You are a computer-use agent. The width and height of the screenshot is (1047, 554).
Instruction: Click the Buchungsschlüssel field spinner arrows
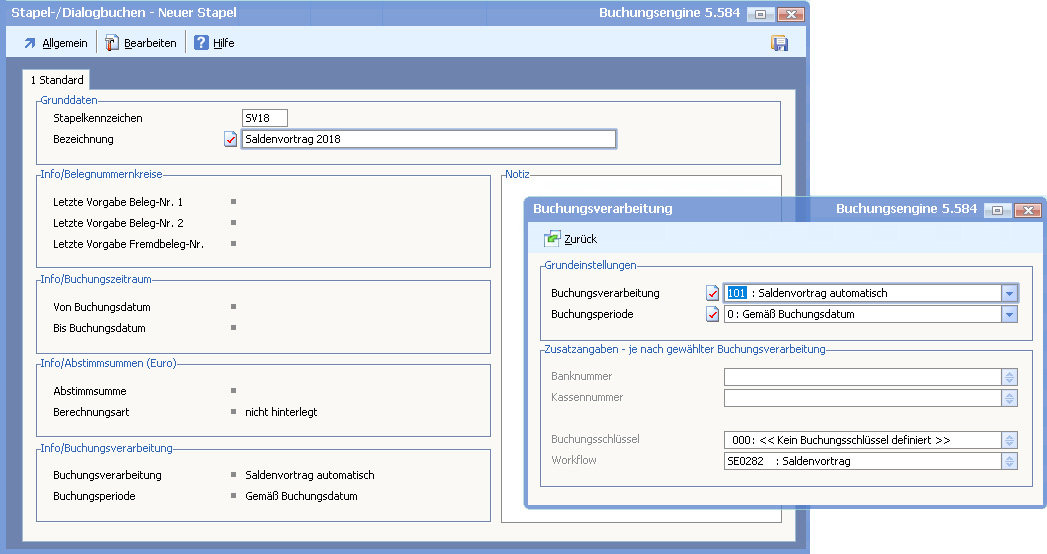point(1009,440)
